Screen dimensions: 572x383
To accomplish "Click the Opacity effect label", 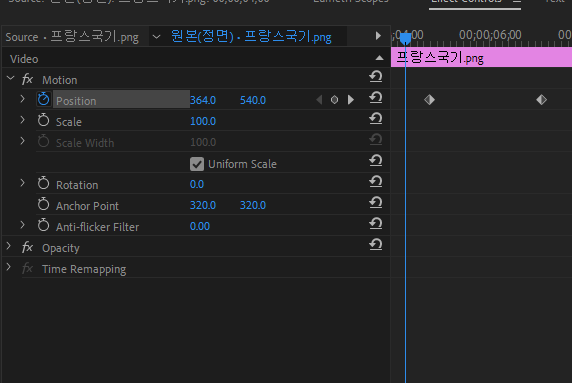I will pos(61,248).
